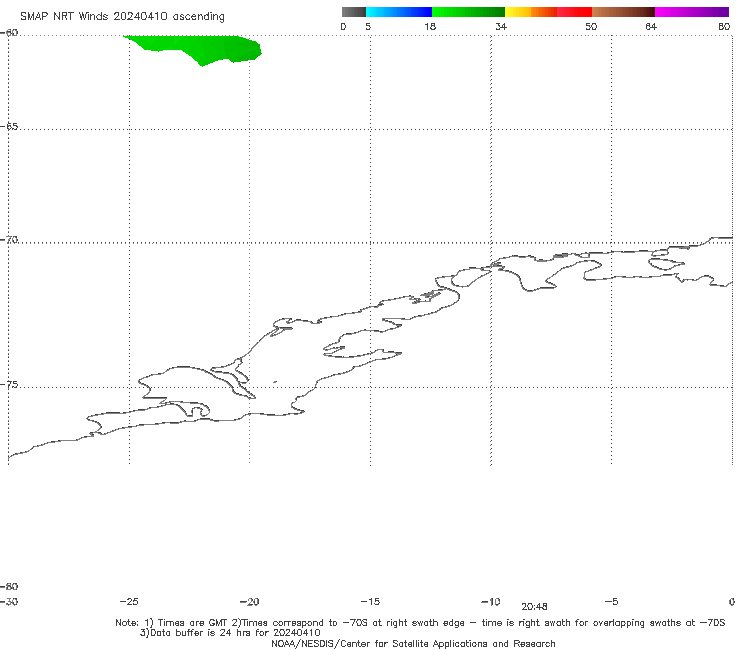This screenshot has height=650, width=740.
Task: Click the green segment of the color bar
Action: pyautogui.click(x=468, y=12)
